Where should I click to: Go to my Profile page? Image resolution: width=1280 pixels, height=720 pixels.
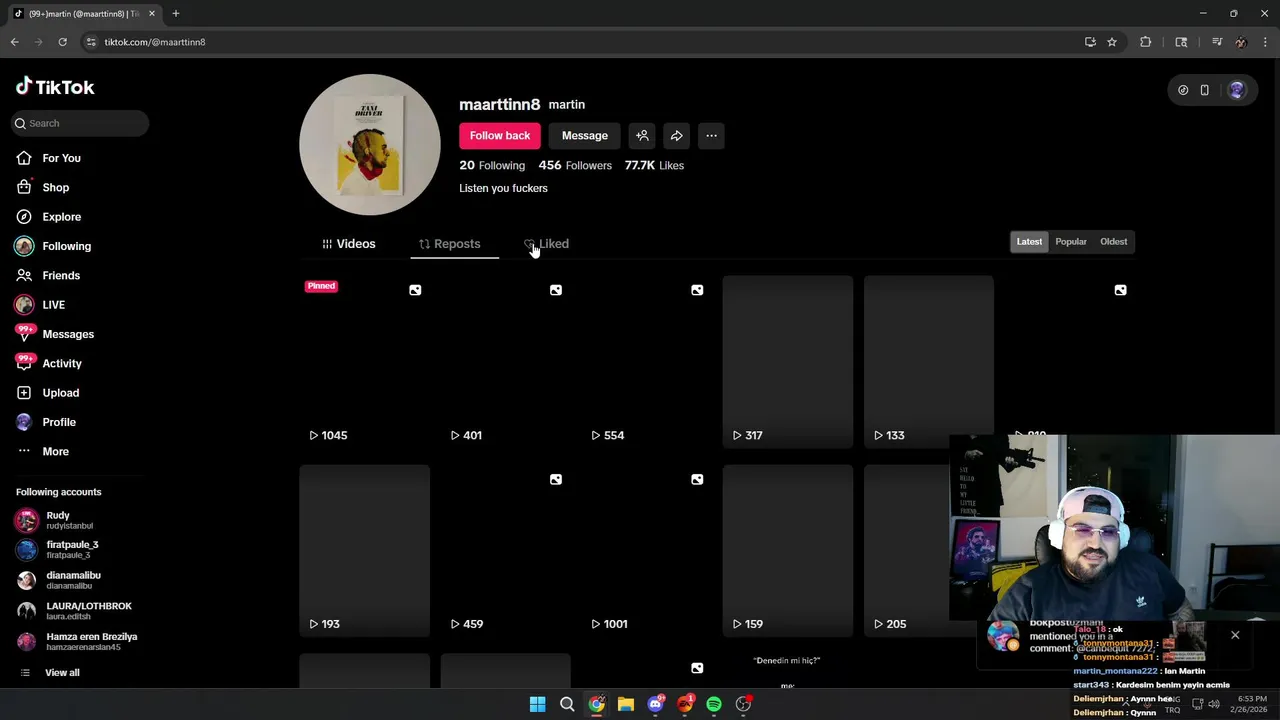pyautogui.click(x=45, y=422)
